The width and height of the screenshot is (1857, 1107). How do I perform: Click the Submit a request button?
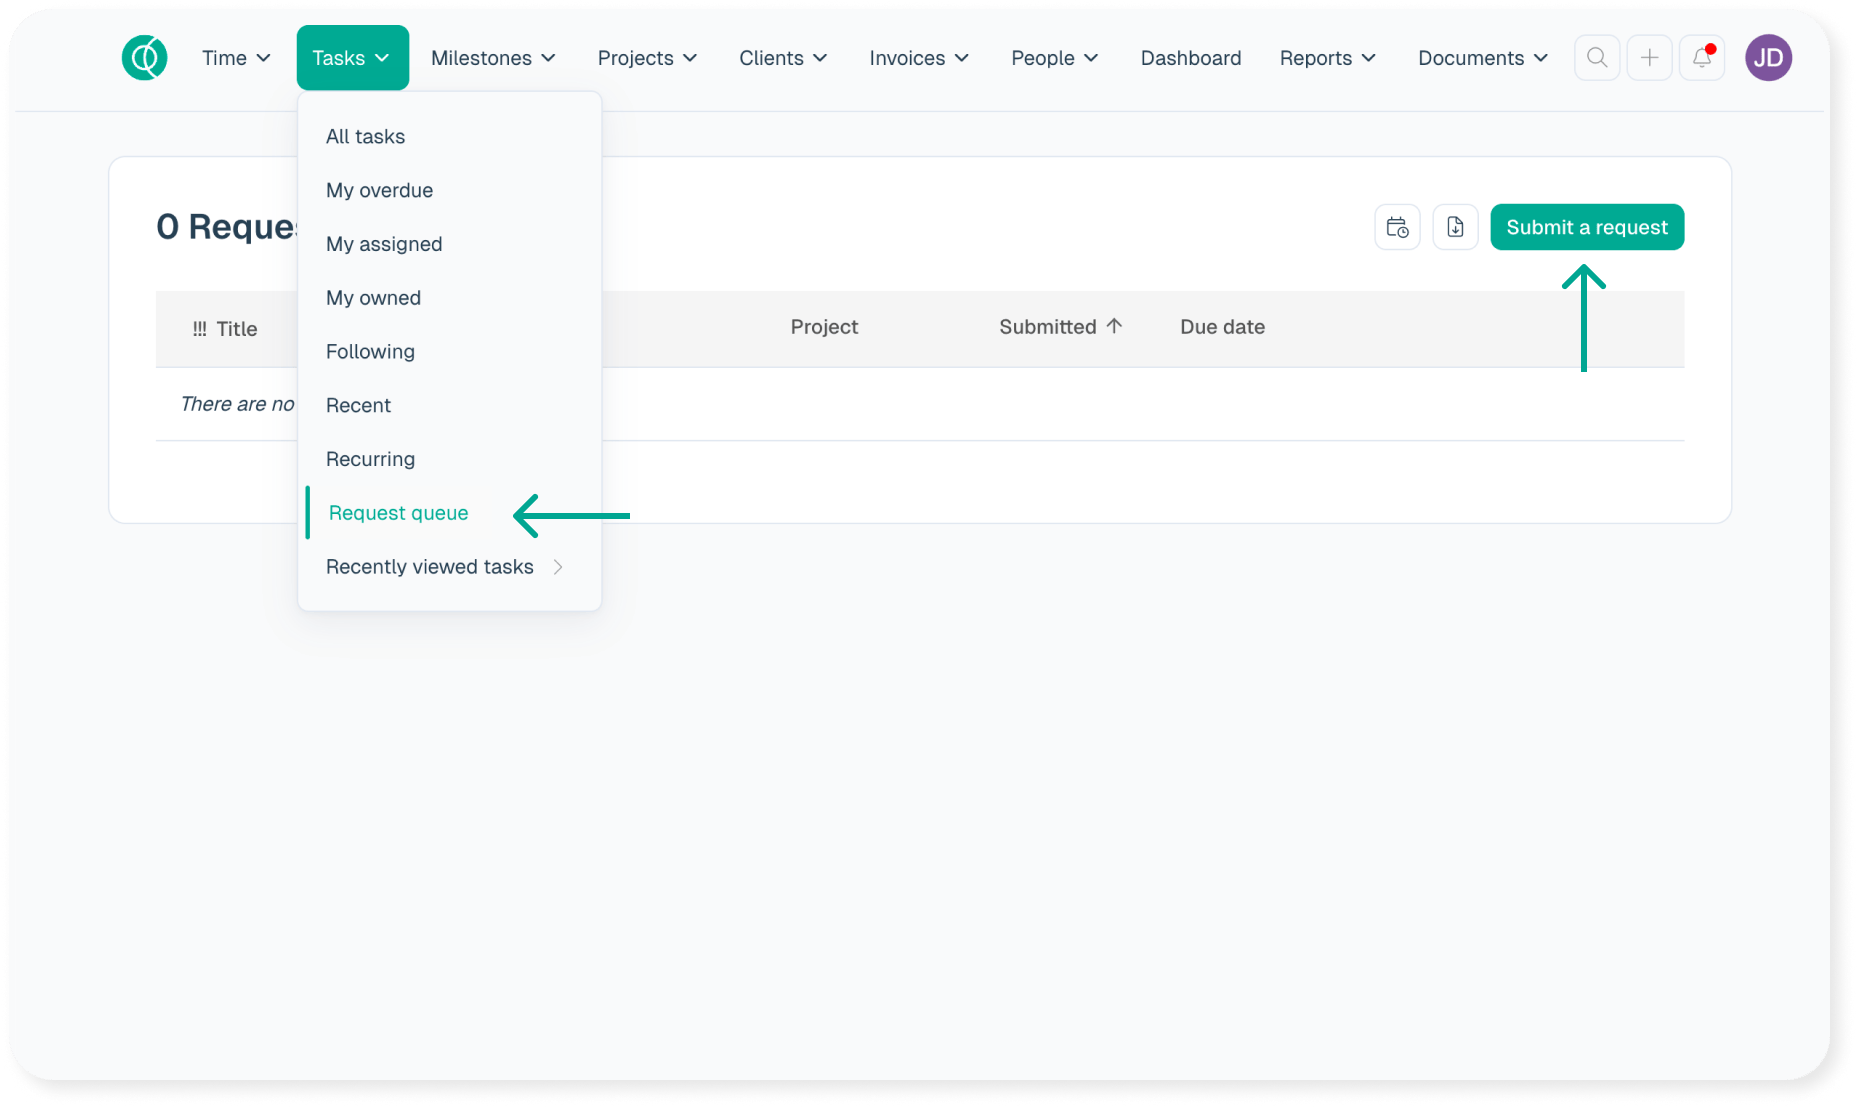[x=1586, y=228]
